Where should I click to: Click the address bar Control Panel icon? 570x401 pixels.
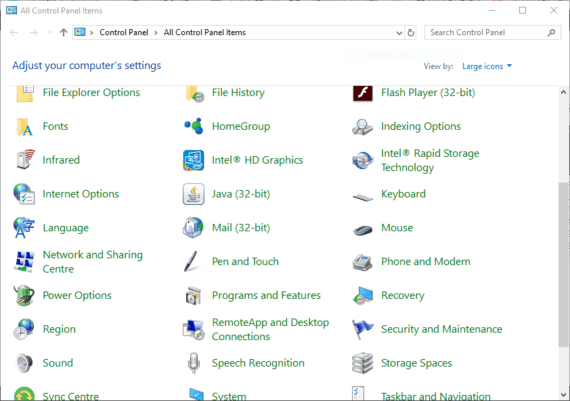coord(80,32)
